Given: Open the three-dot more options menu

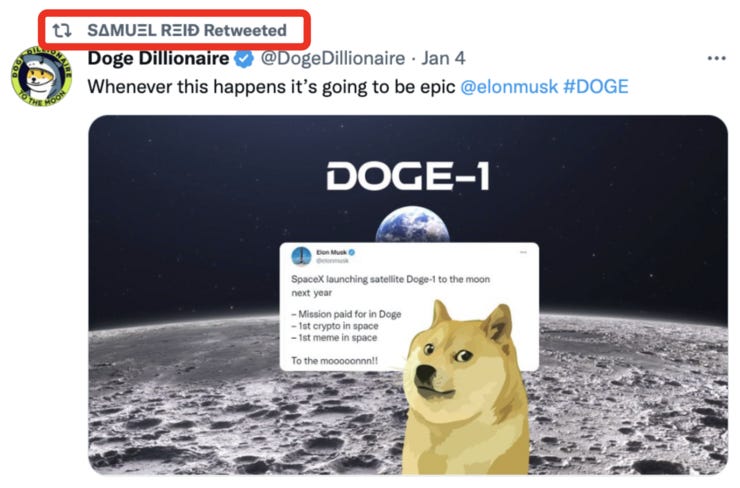Looking at the screenshot, I should (716, 59).
